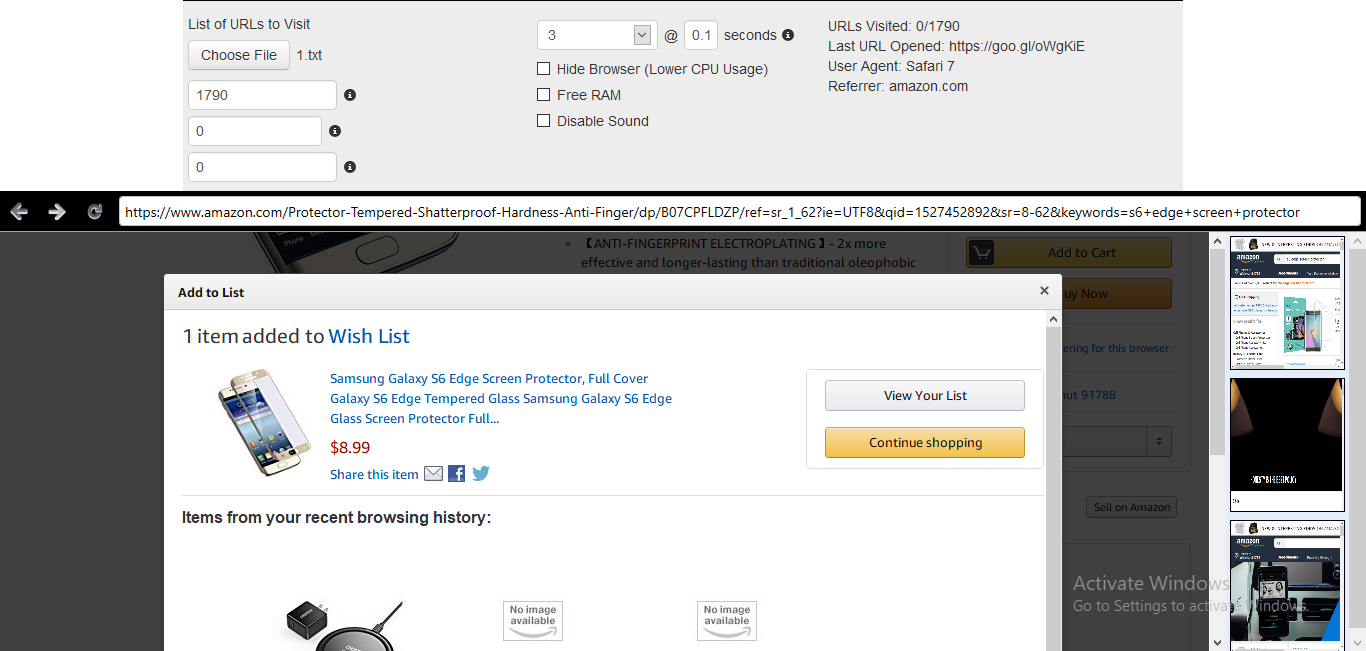
Task: Click the Choose File button
Action: coord(239,55)
